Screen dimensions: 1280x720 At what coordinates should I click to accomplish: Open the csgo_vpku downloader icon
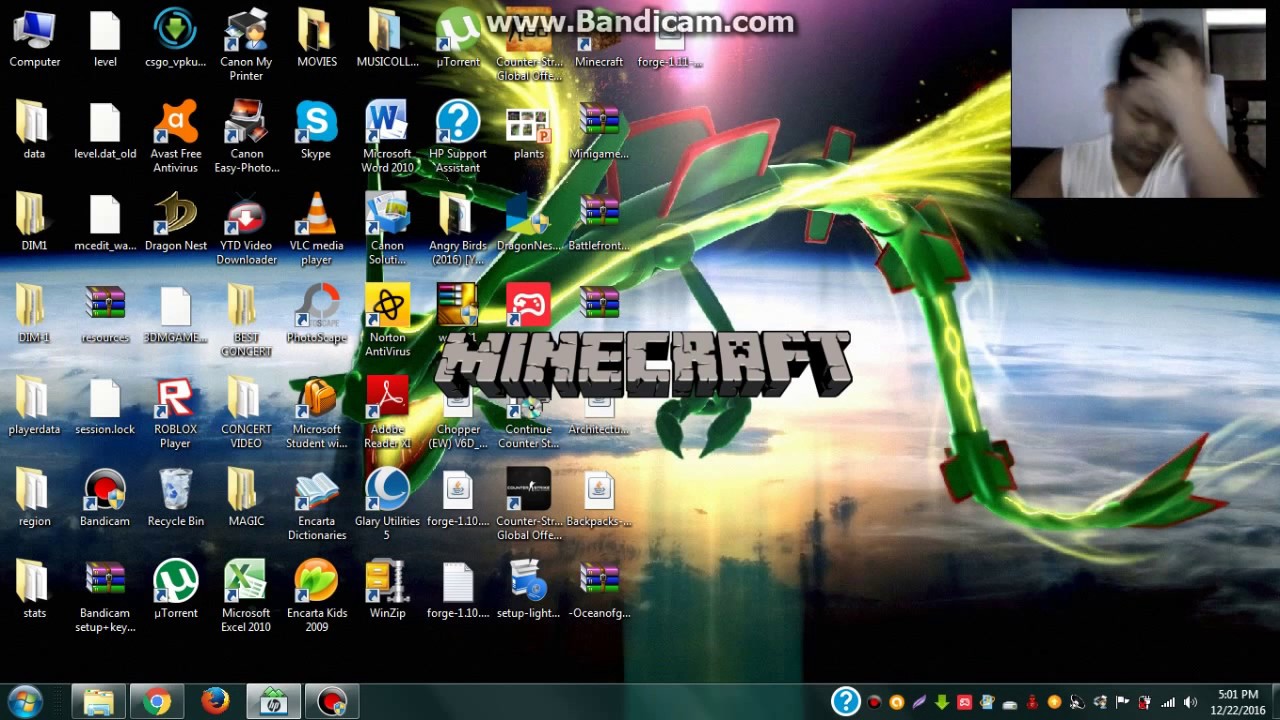click(175, 39)
